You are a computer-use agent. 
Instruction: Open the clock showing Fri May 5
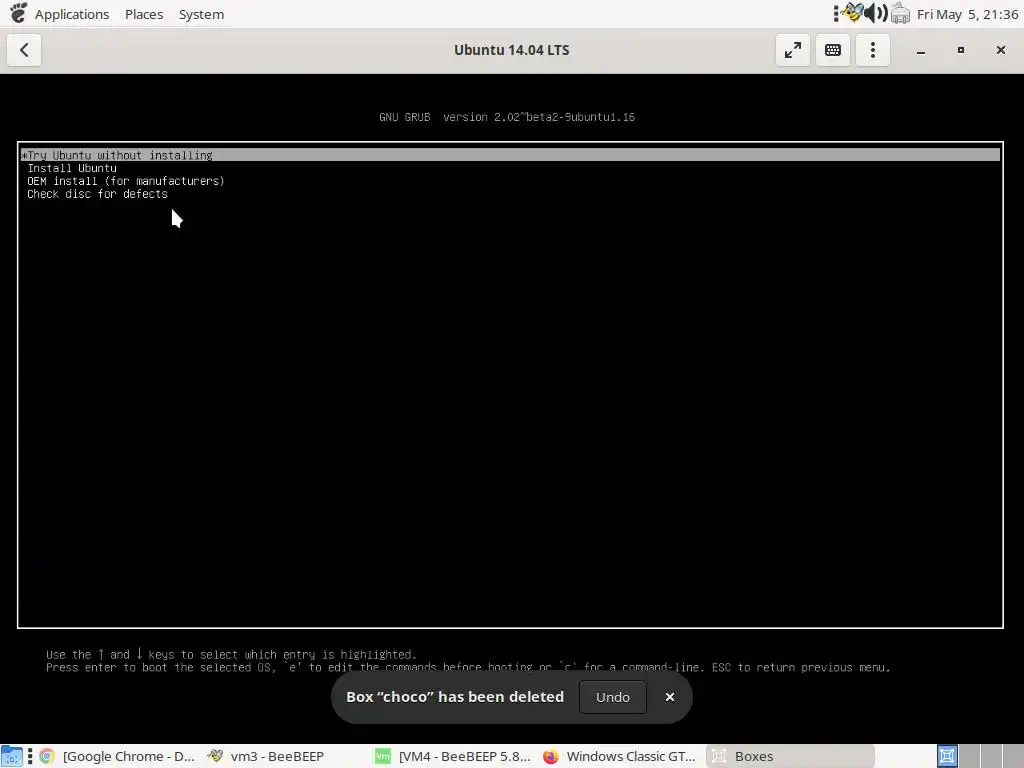tap(967, 14)
